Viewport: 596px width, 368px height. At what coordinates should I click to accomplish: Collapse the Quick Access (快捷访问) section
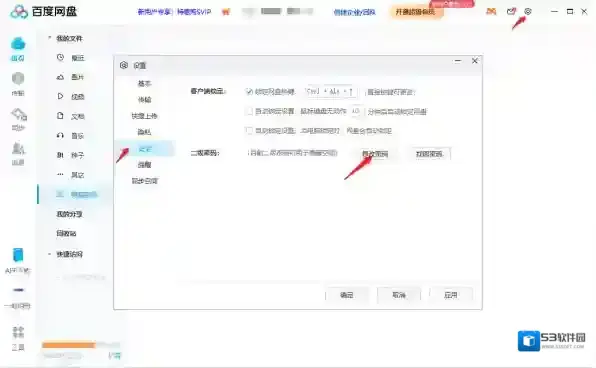pos(49,254)
